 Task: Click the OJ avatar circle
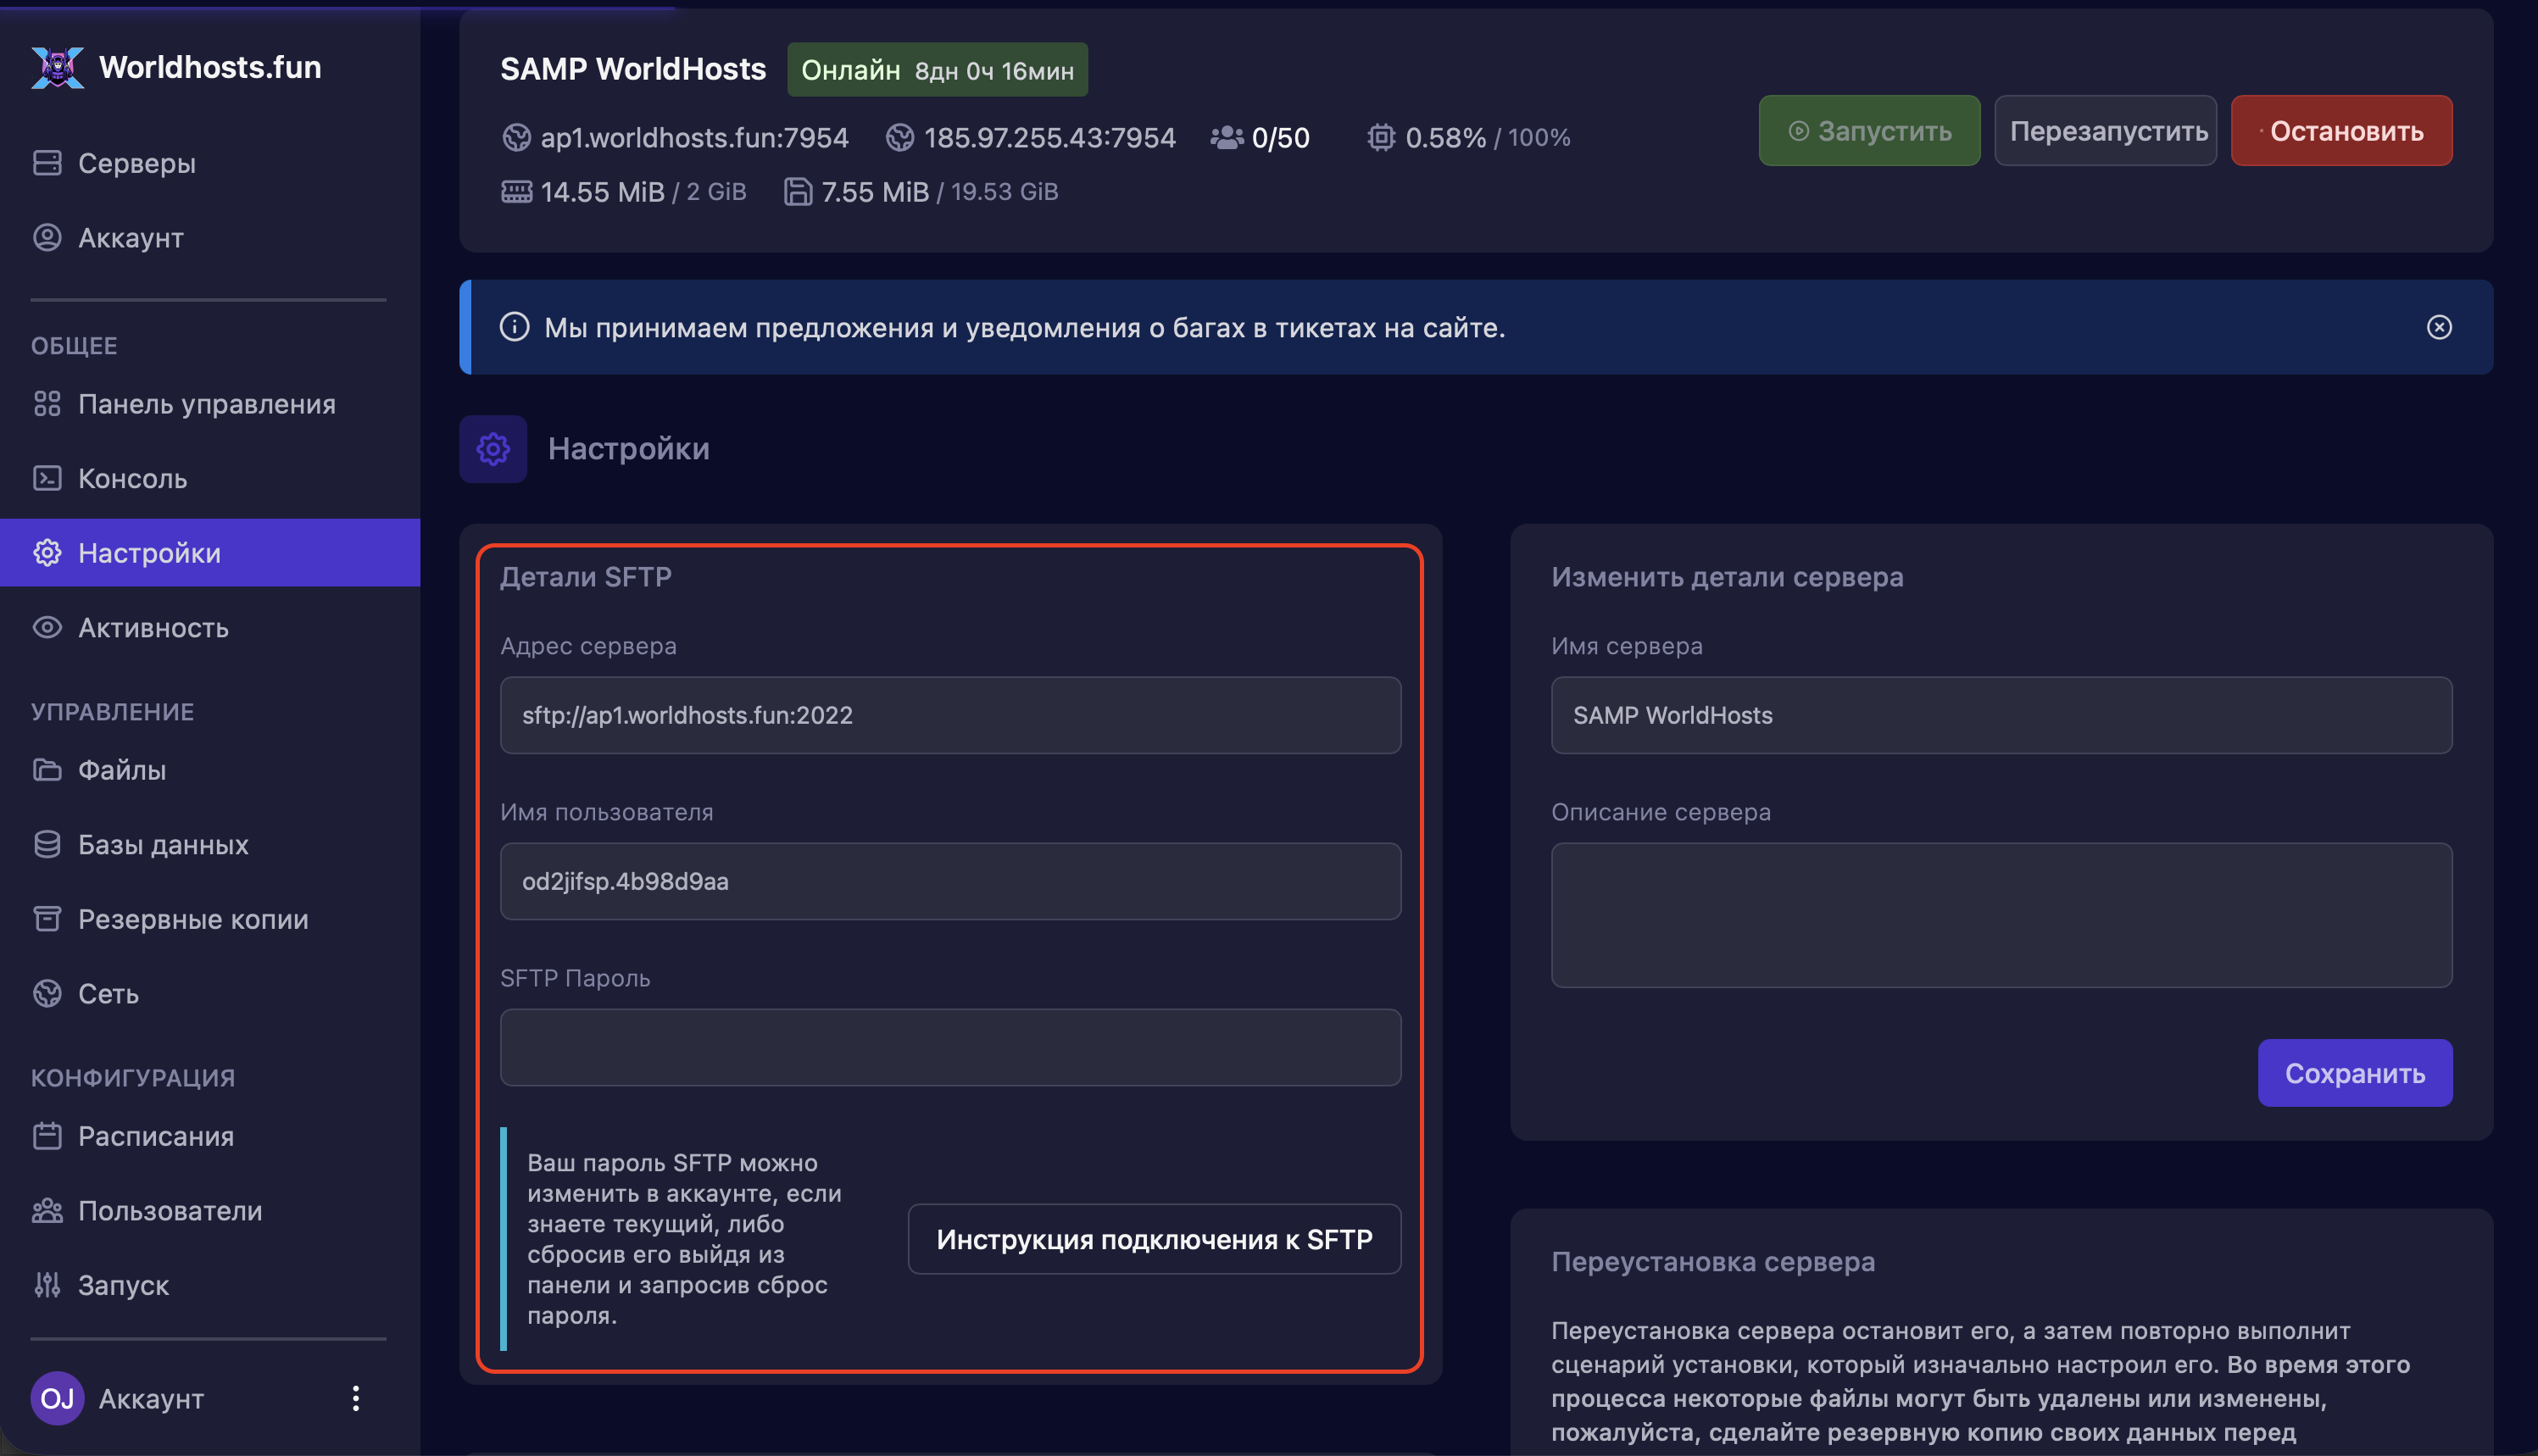click(57, 1398)
